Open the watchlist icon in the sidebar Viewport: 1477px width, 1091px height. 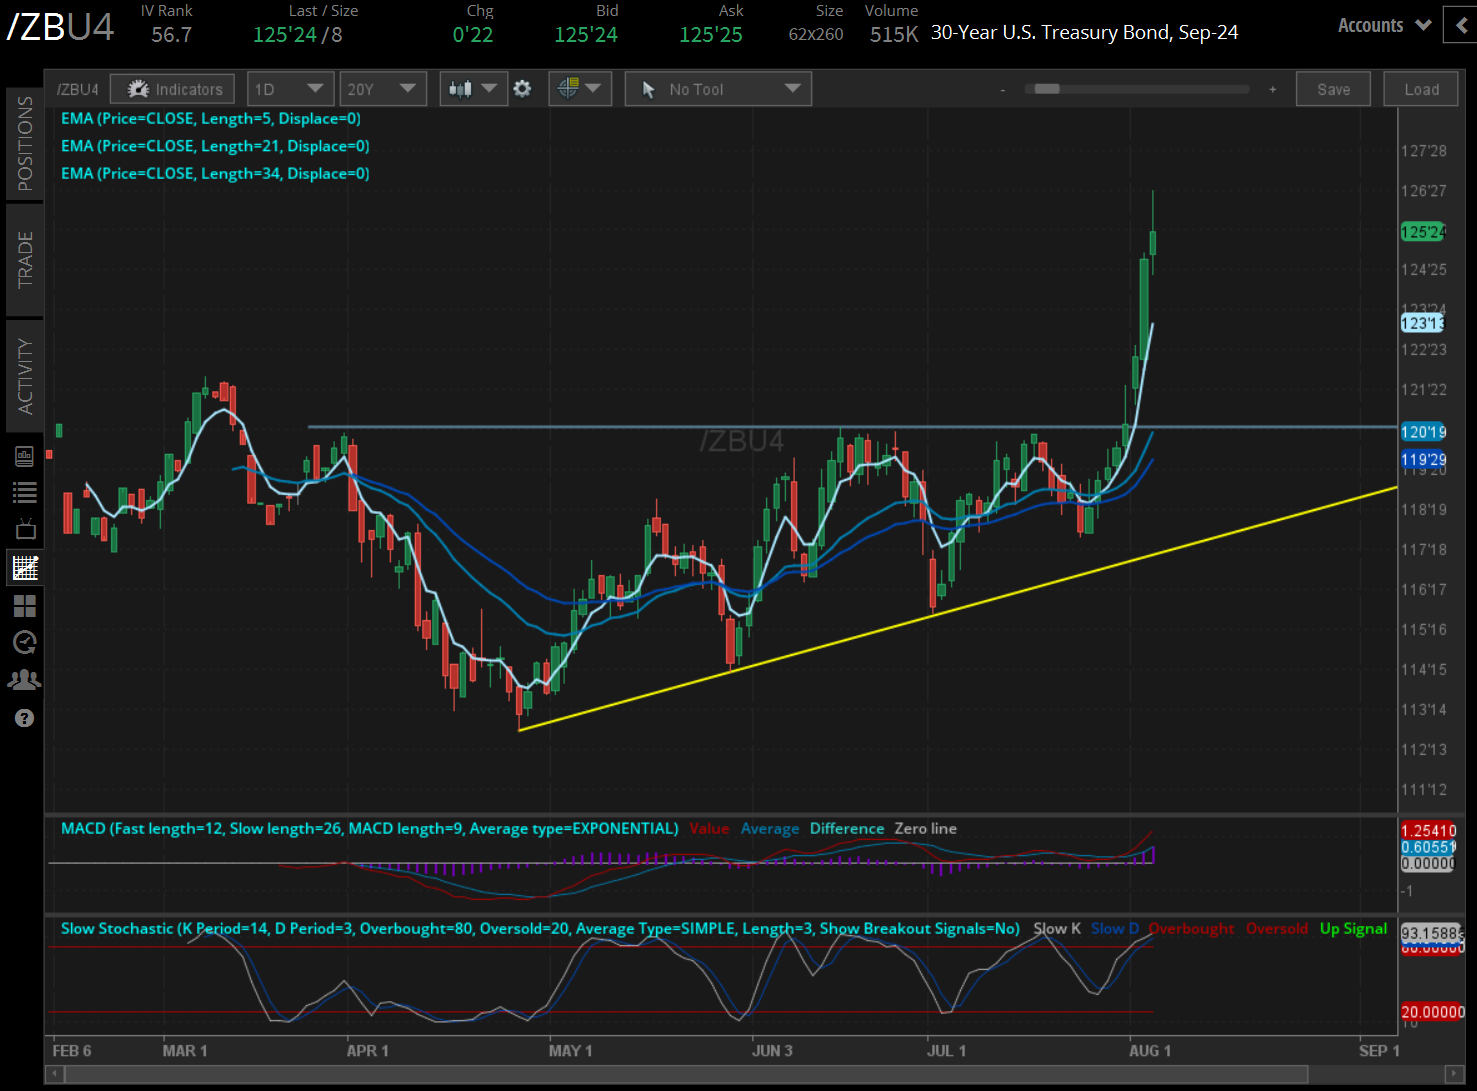tap(25, 491)
